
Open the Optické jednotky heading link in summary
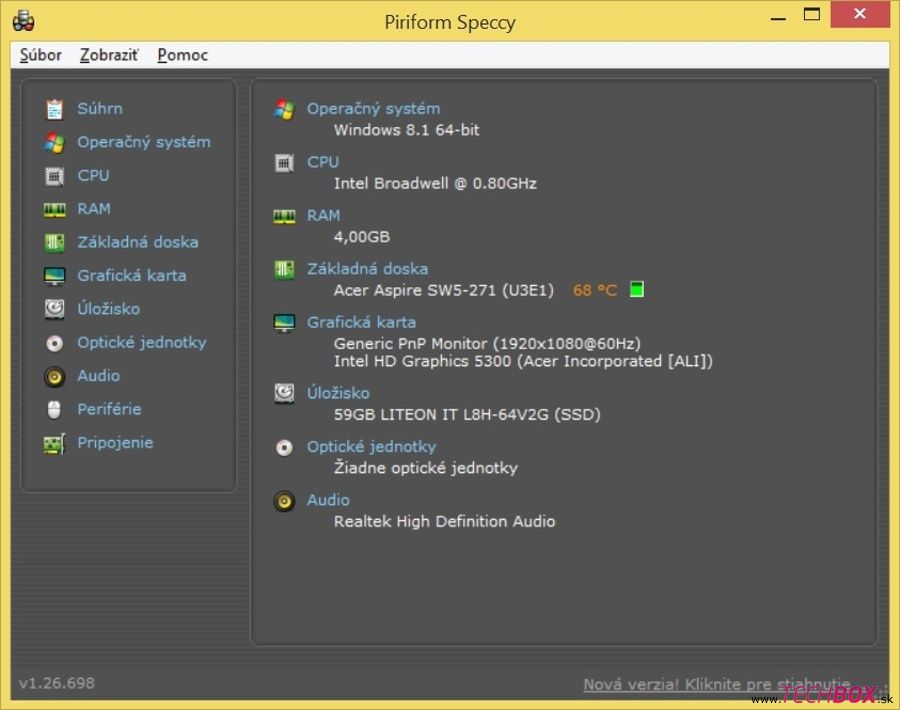pos(371,447)
